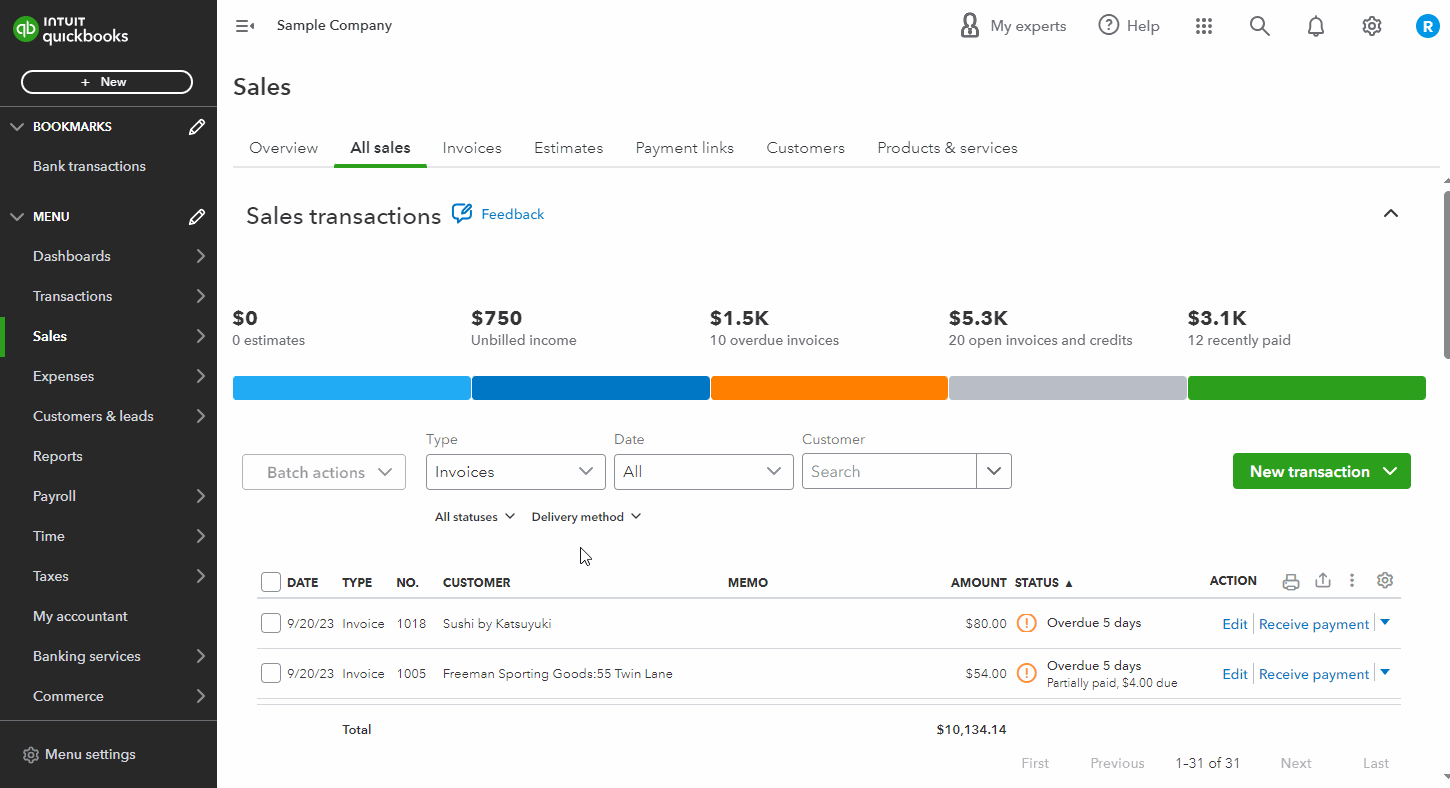This screenshot has height=788, width=1450.
Task: Open action dropdown arrow for invoice 1005
Action: pos(1385,672)
